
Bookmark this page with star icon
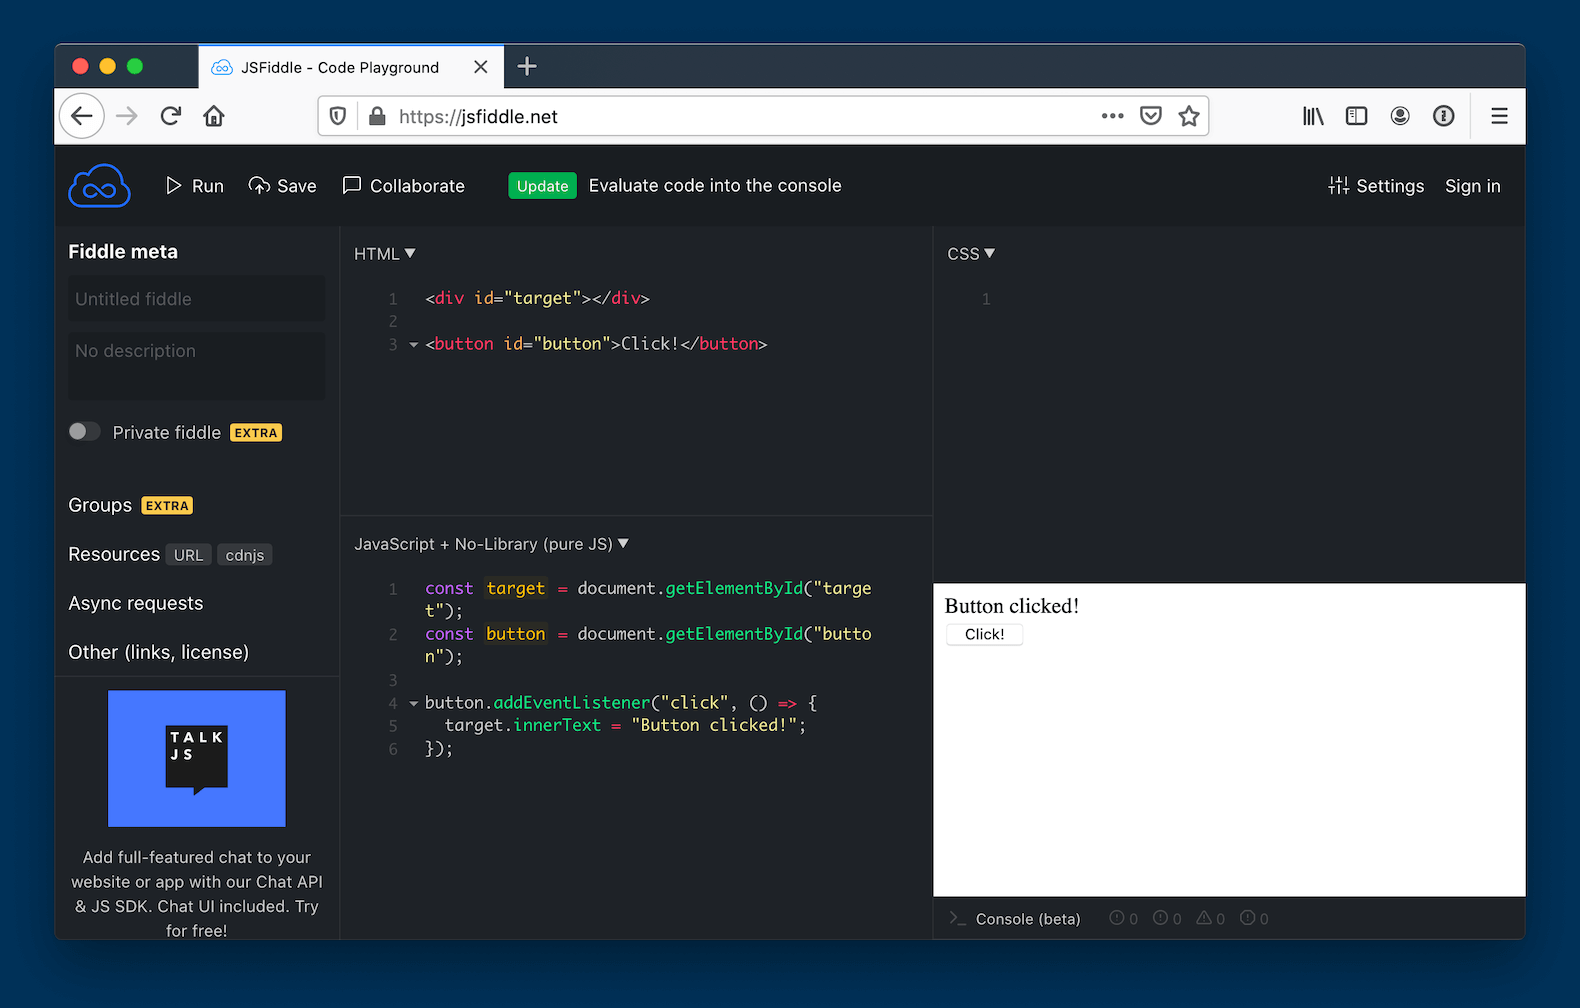pyautogui.click(x=1188, y=116)
